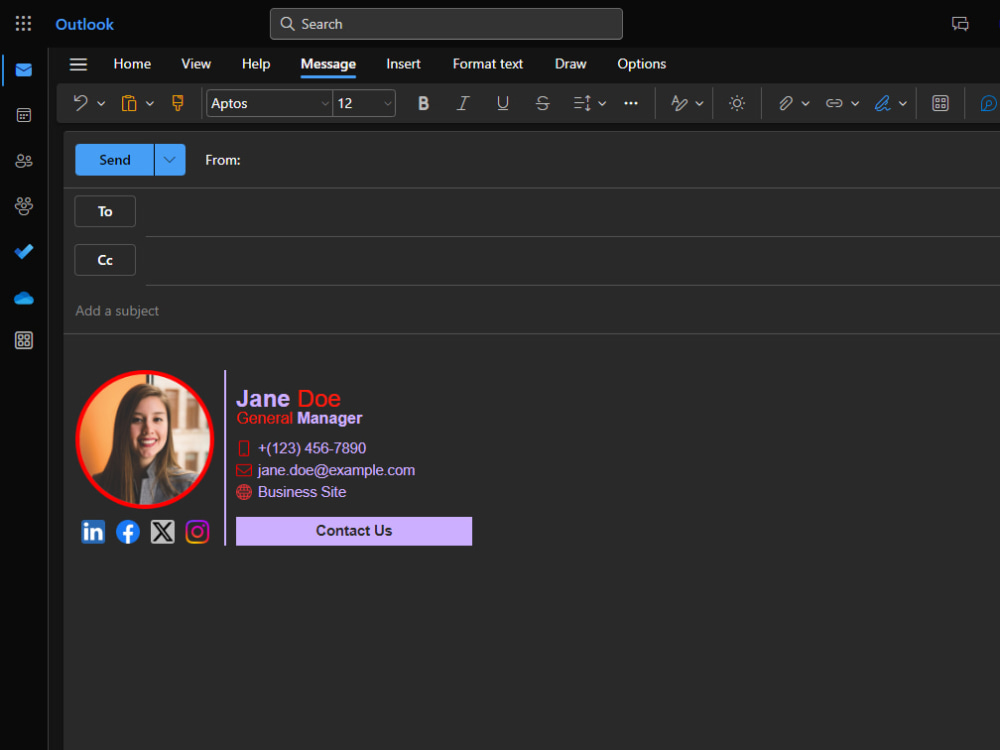Click the Signature pen icon

coord(883,103)
